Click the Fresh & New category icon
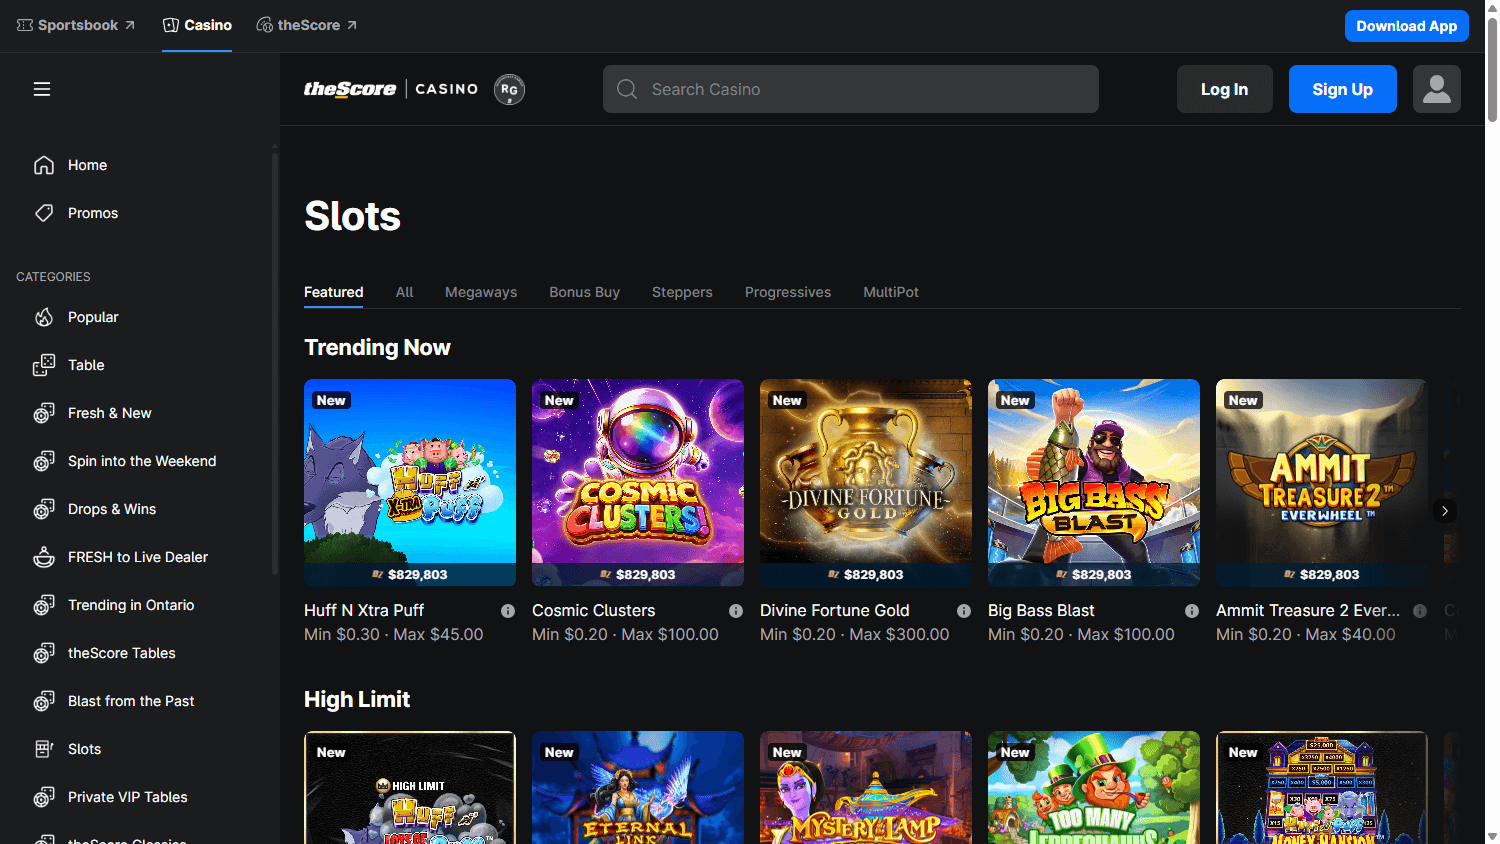Screen dimensions: 1500x844 pos(44,413)
